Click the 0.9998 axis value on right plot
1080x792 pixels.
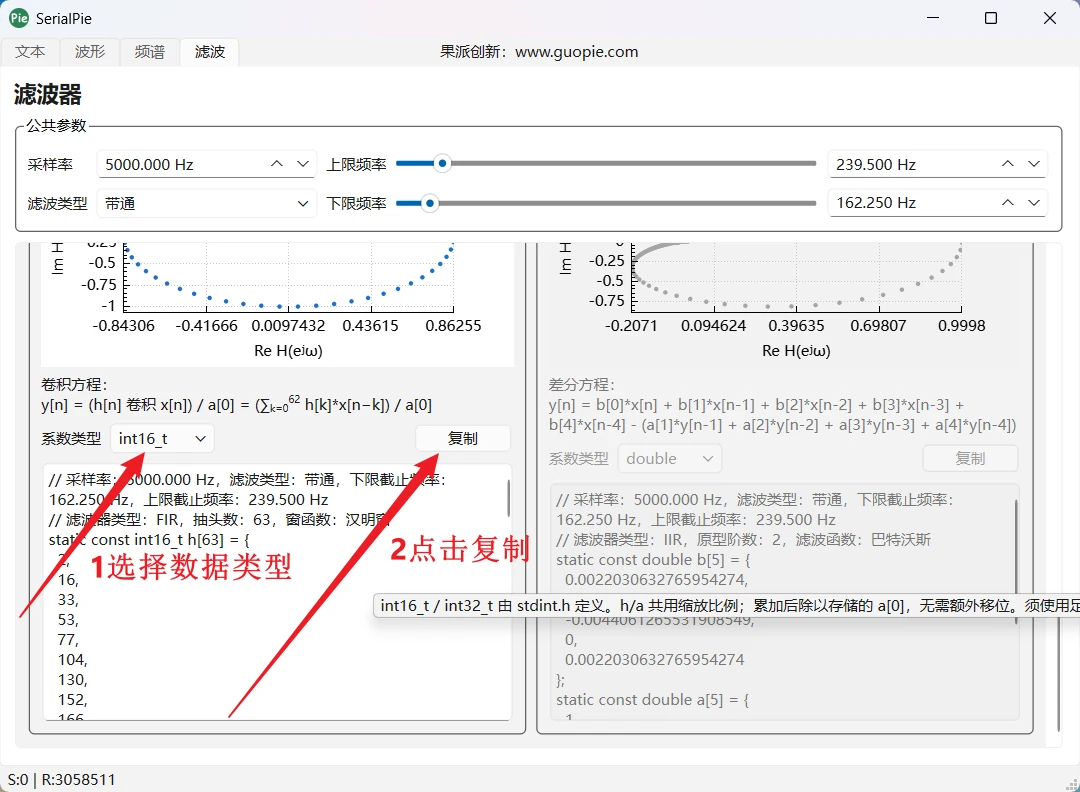[962, 326]
